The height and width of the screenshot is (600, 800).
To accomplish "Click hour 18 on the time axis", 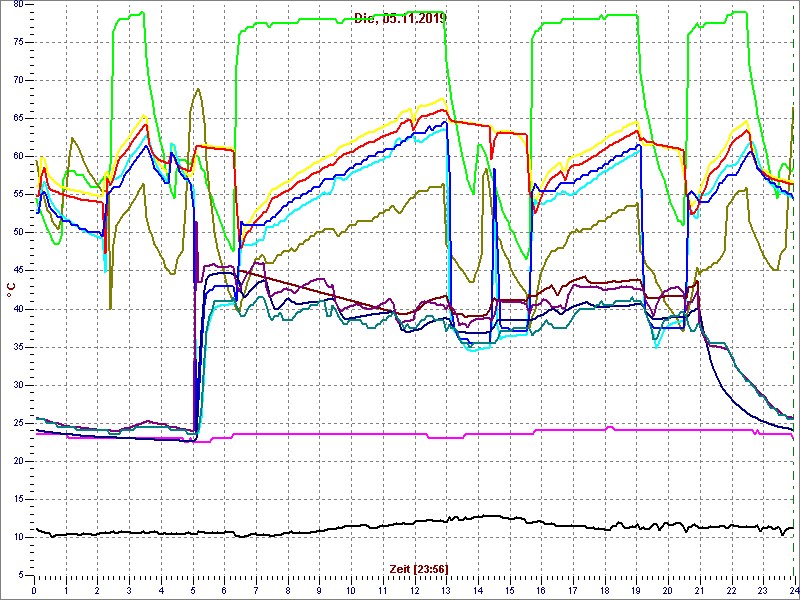I will (x=604, y=591).
